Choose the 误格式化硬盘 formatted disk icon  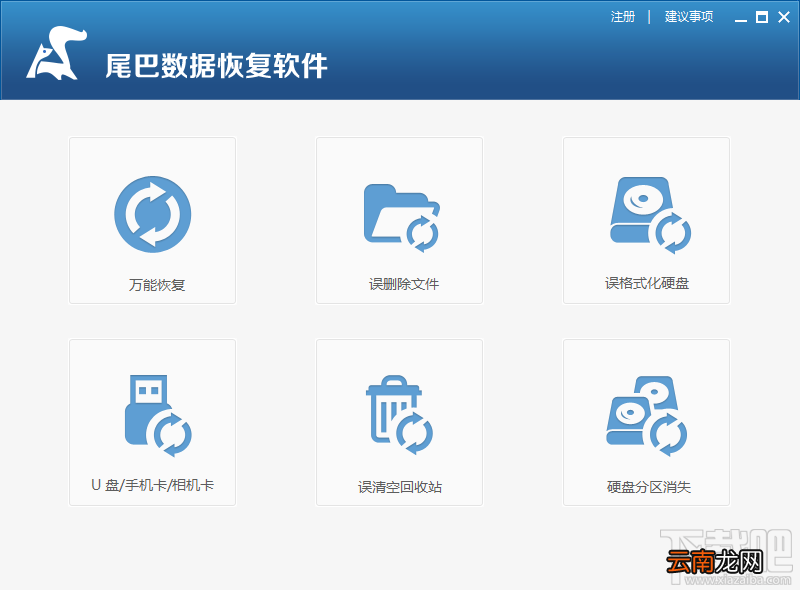coord(651,215)
